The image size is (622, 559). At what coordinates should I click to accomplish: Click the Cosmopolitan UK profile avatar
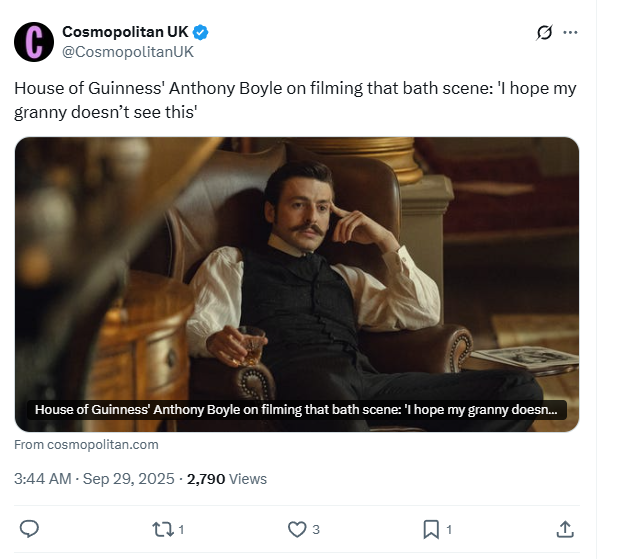tap(35, 41)
